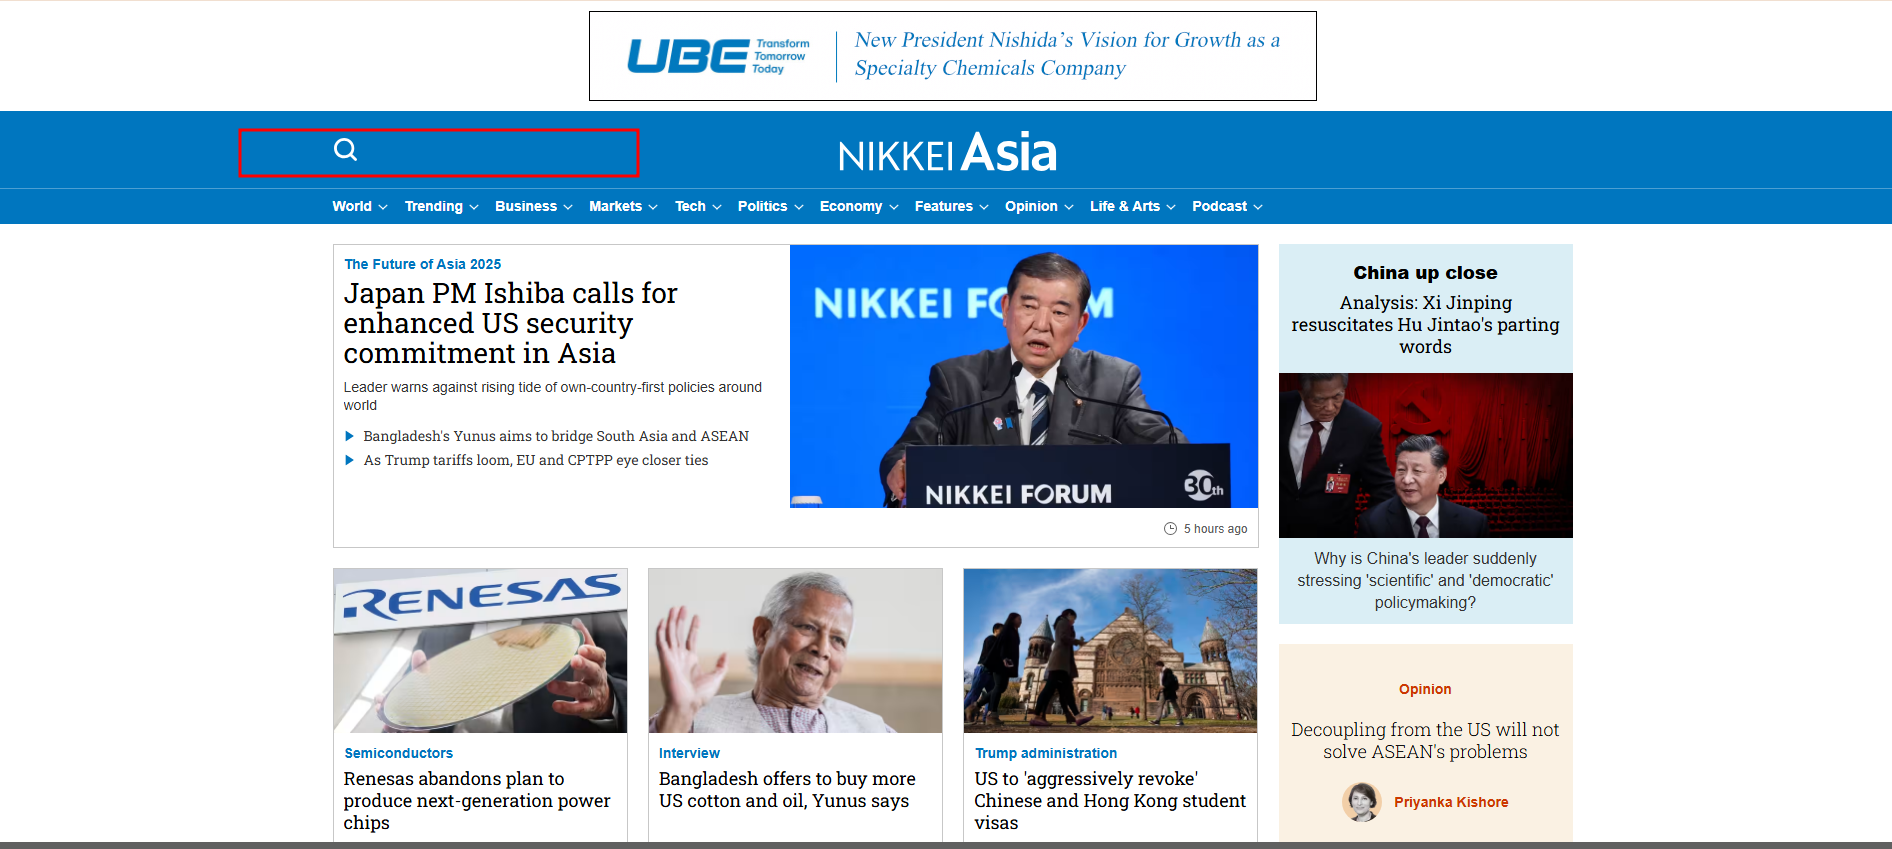Click Priyanka Kishore's author avatar
The image size is (1892, 849).
click(1361, 802)
